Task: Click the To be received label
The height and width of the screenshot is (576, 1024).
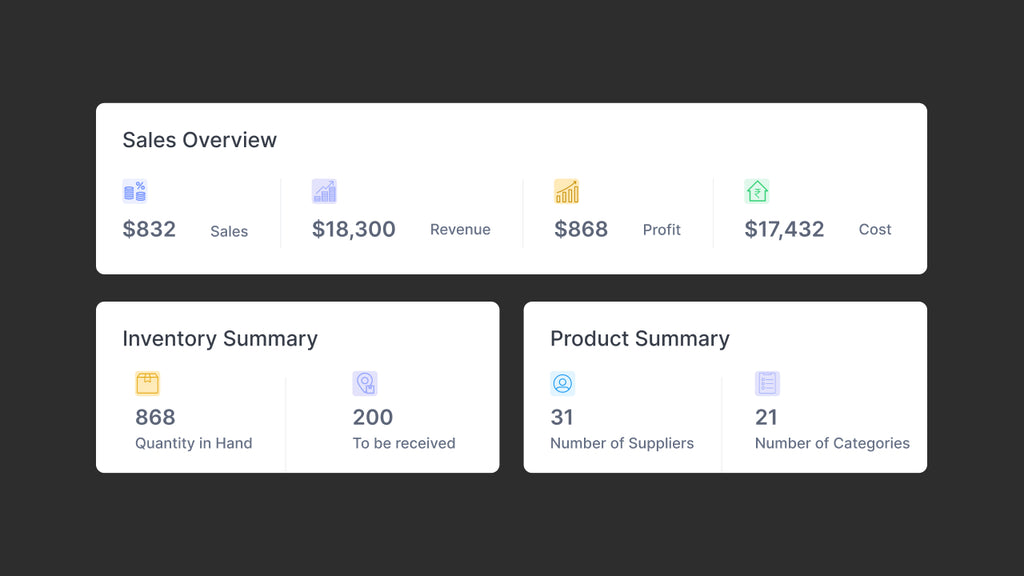Action: 404,443
